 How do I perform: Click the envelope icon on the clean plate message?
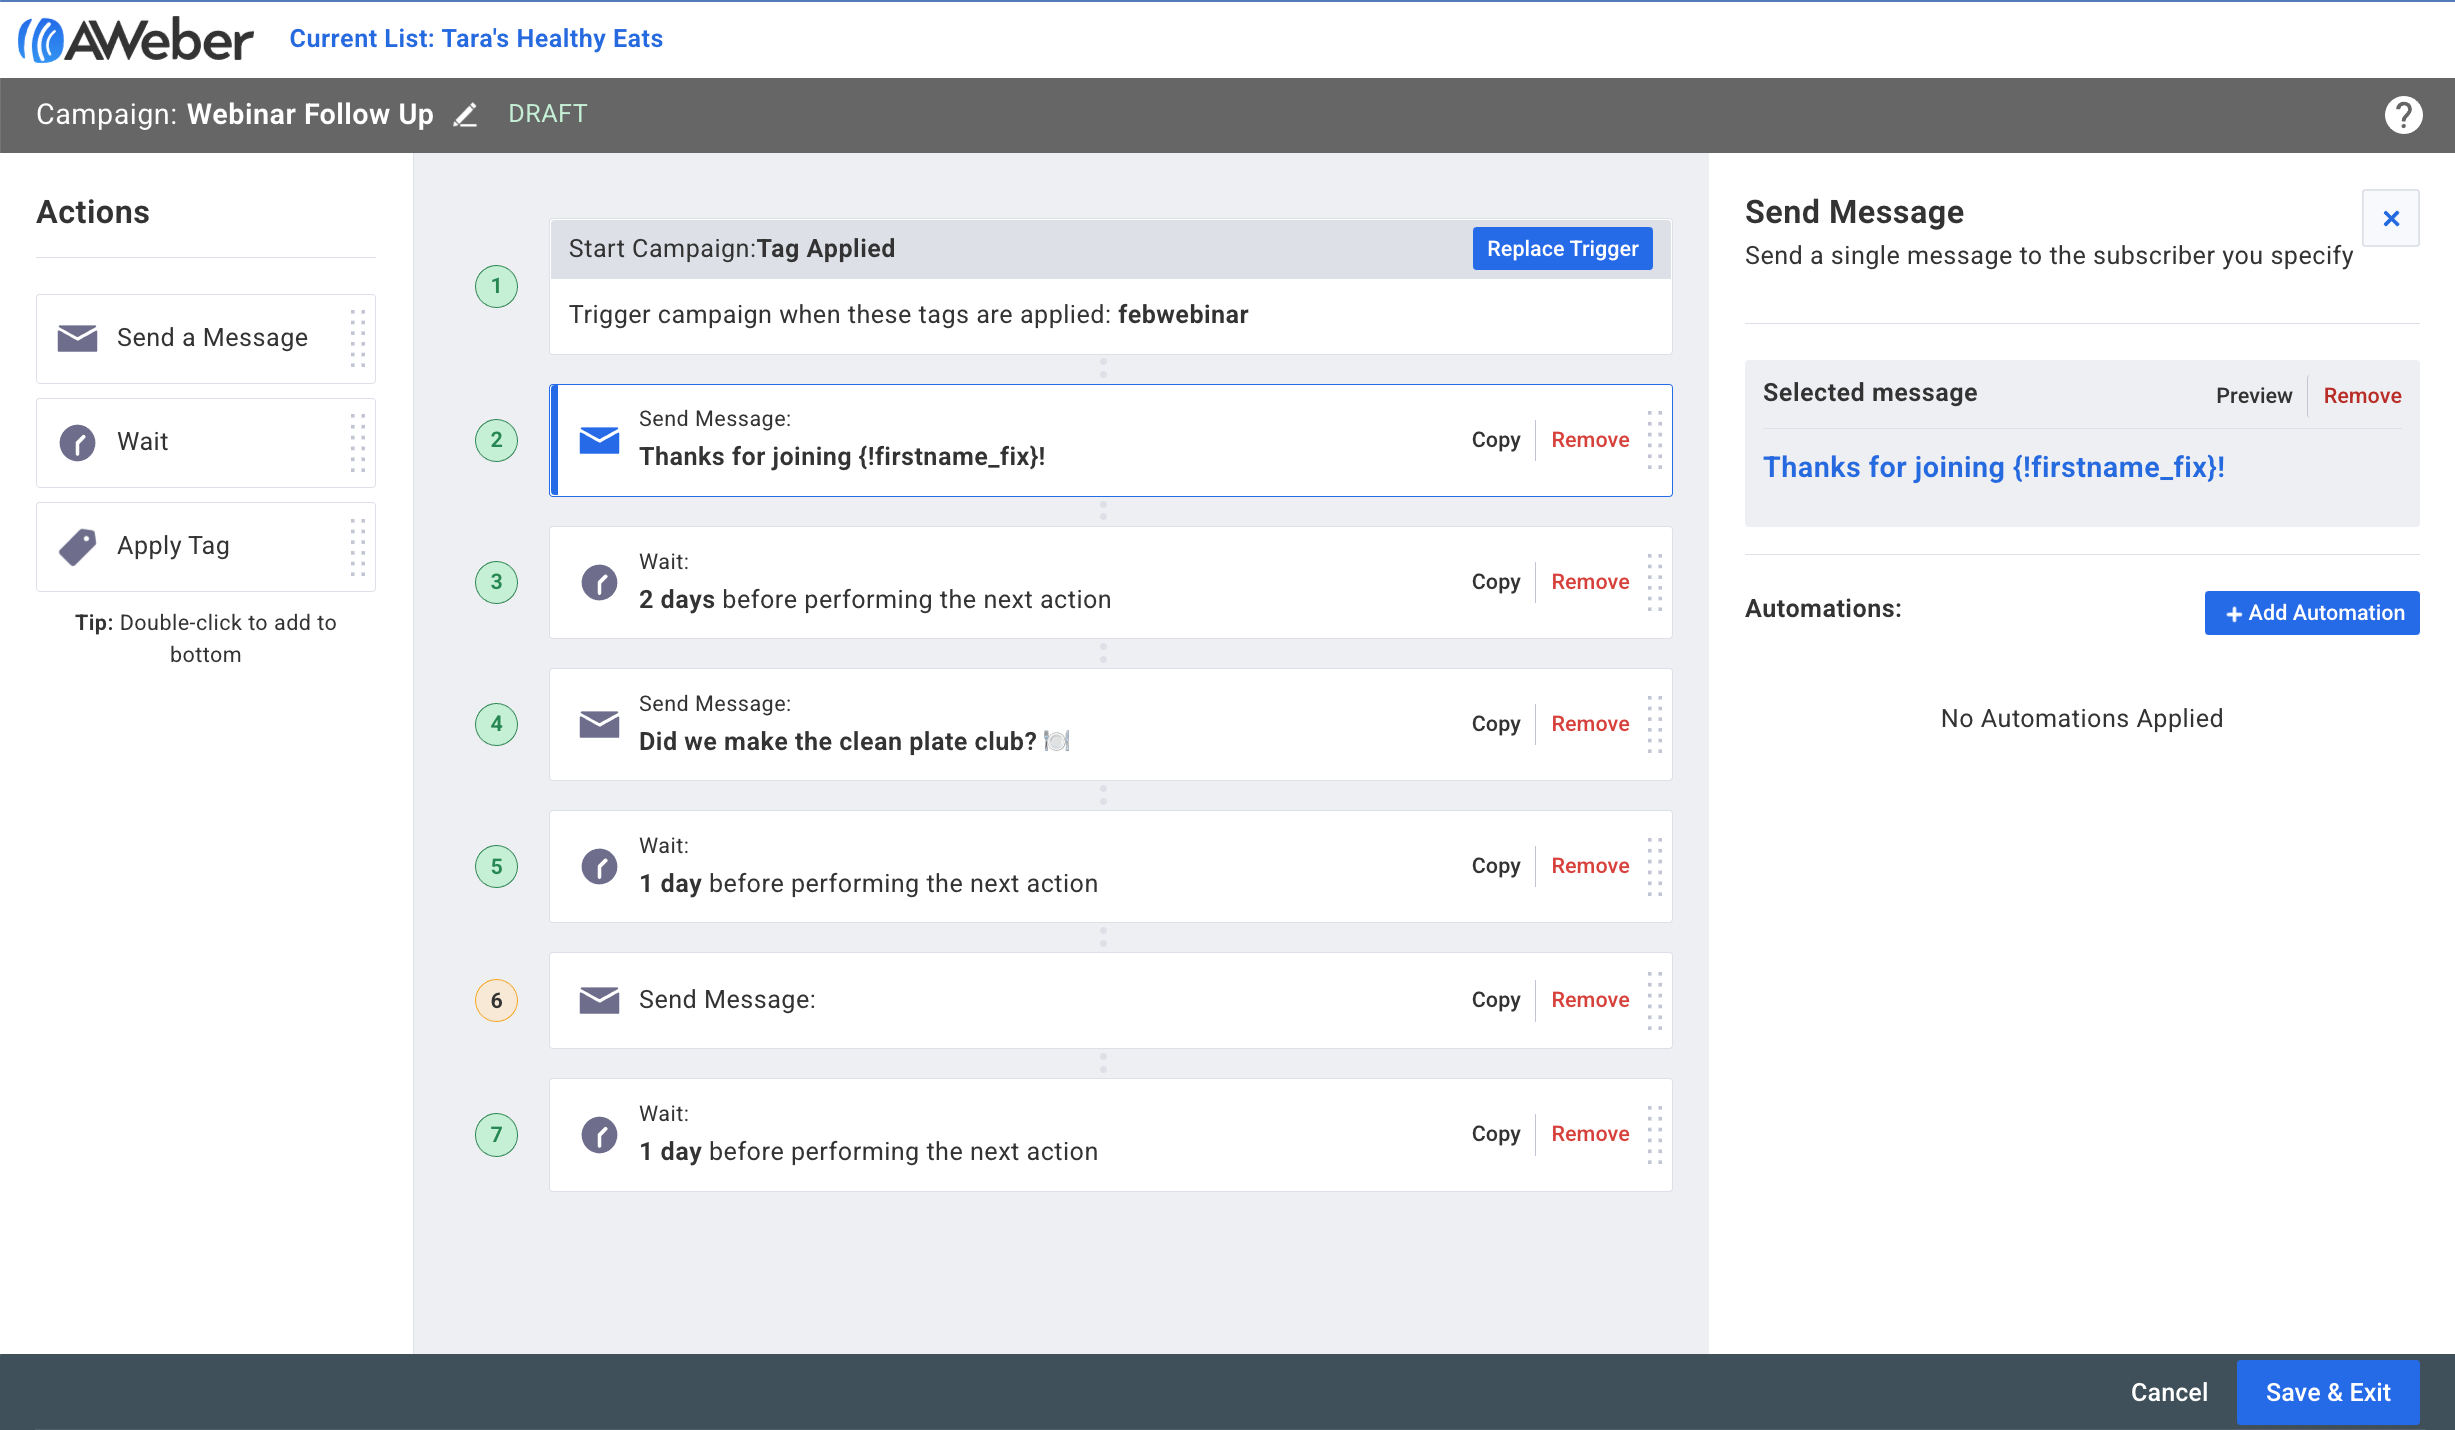point(598,725)
